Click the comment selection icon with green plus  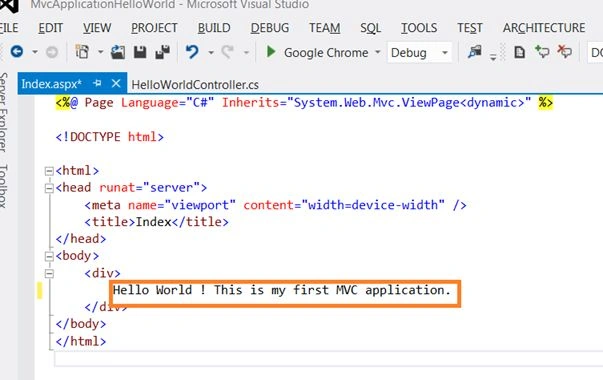point(542,52)
